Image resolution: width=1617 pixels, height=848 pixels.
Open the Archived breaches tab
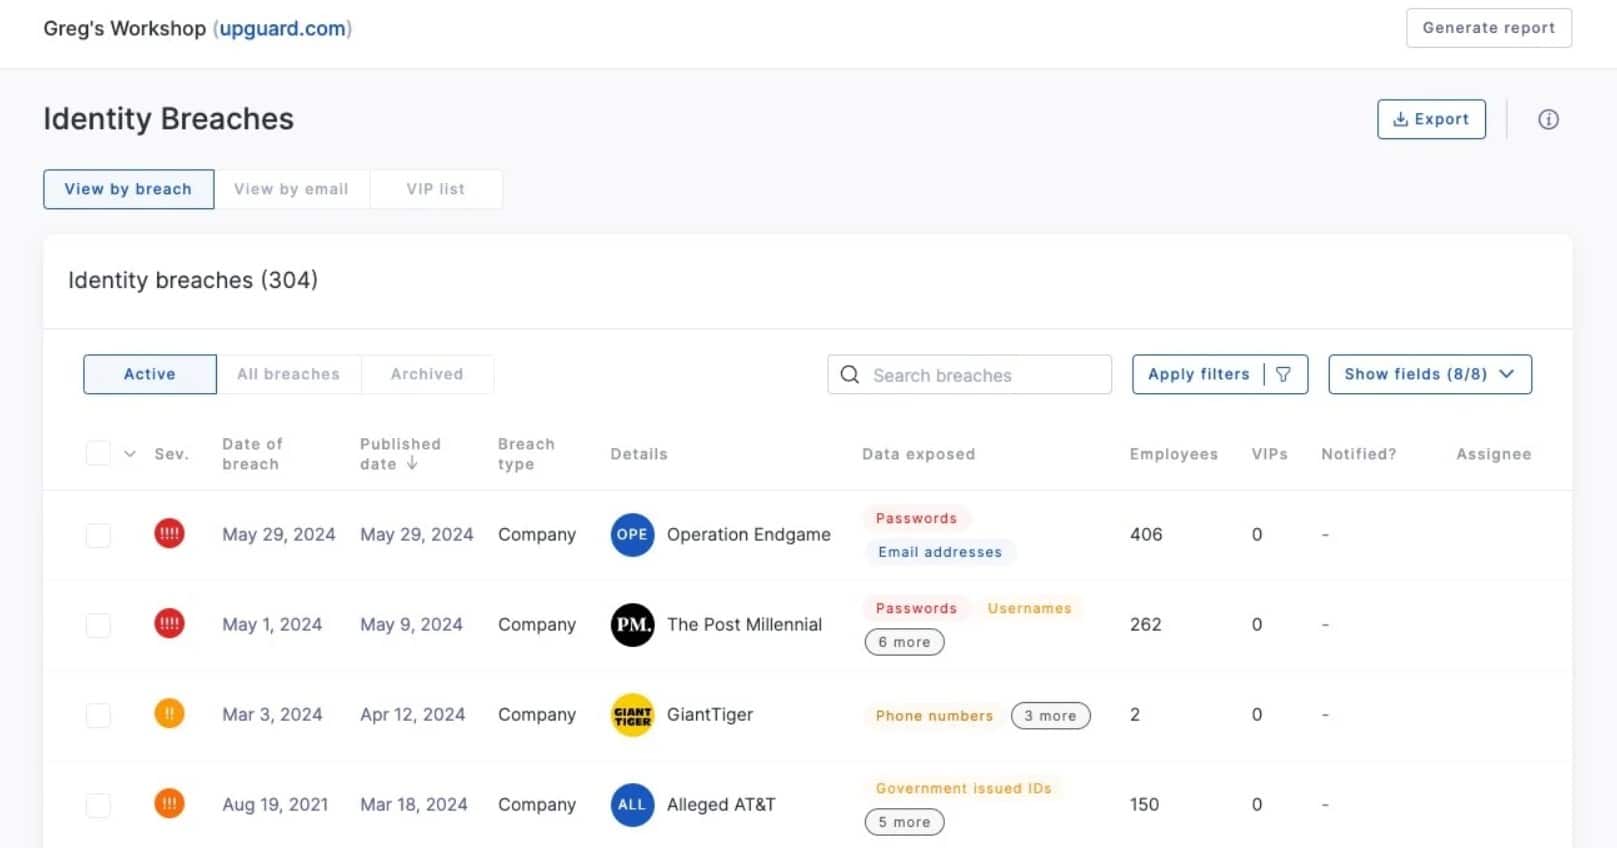[427, 374]
